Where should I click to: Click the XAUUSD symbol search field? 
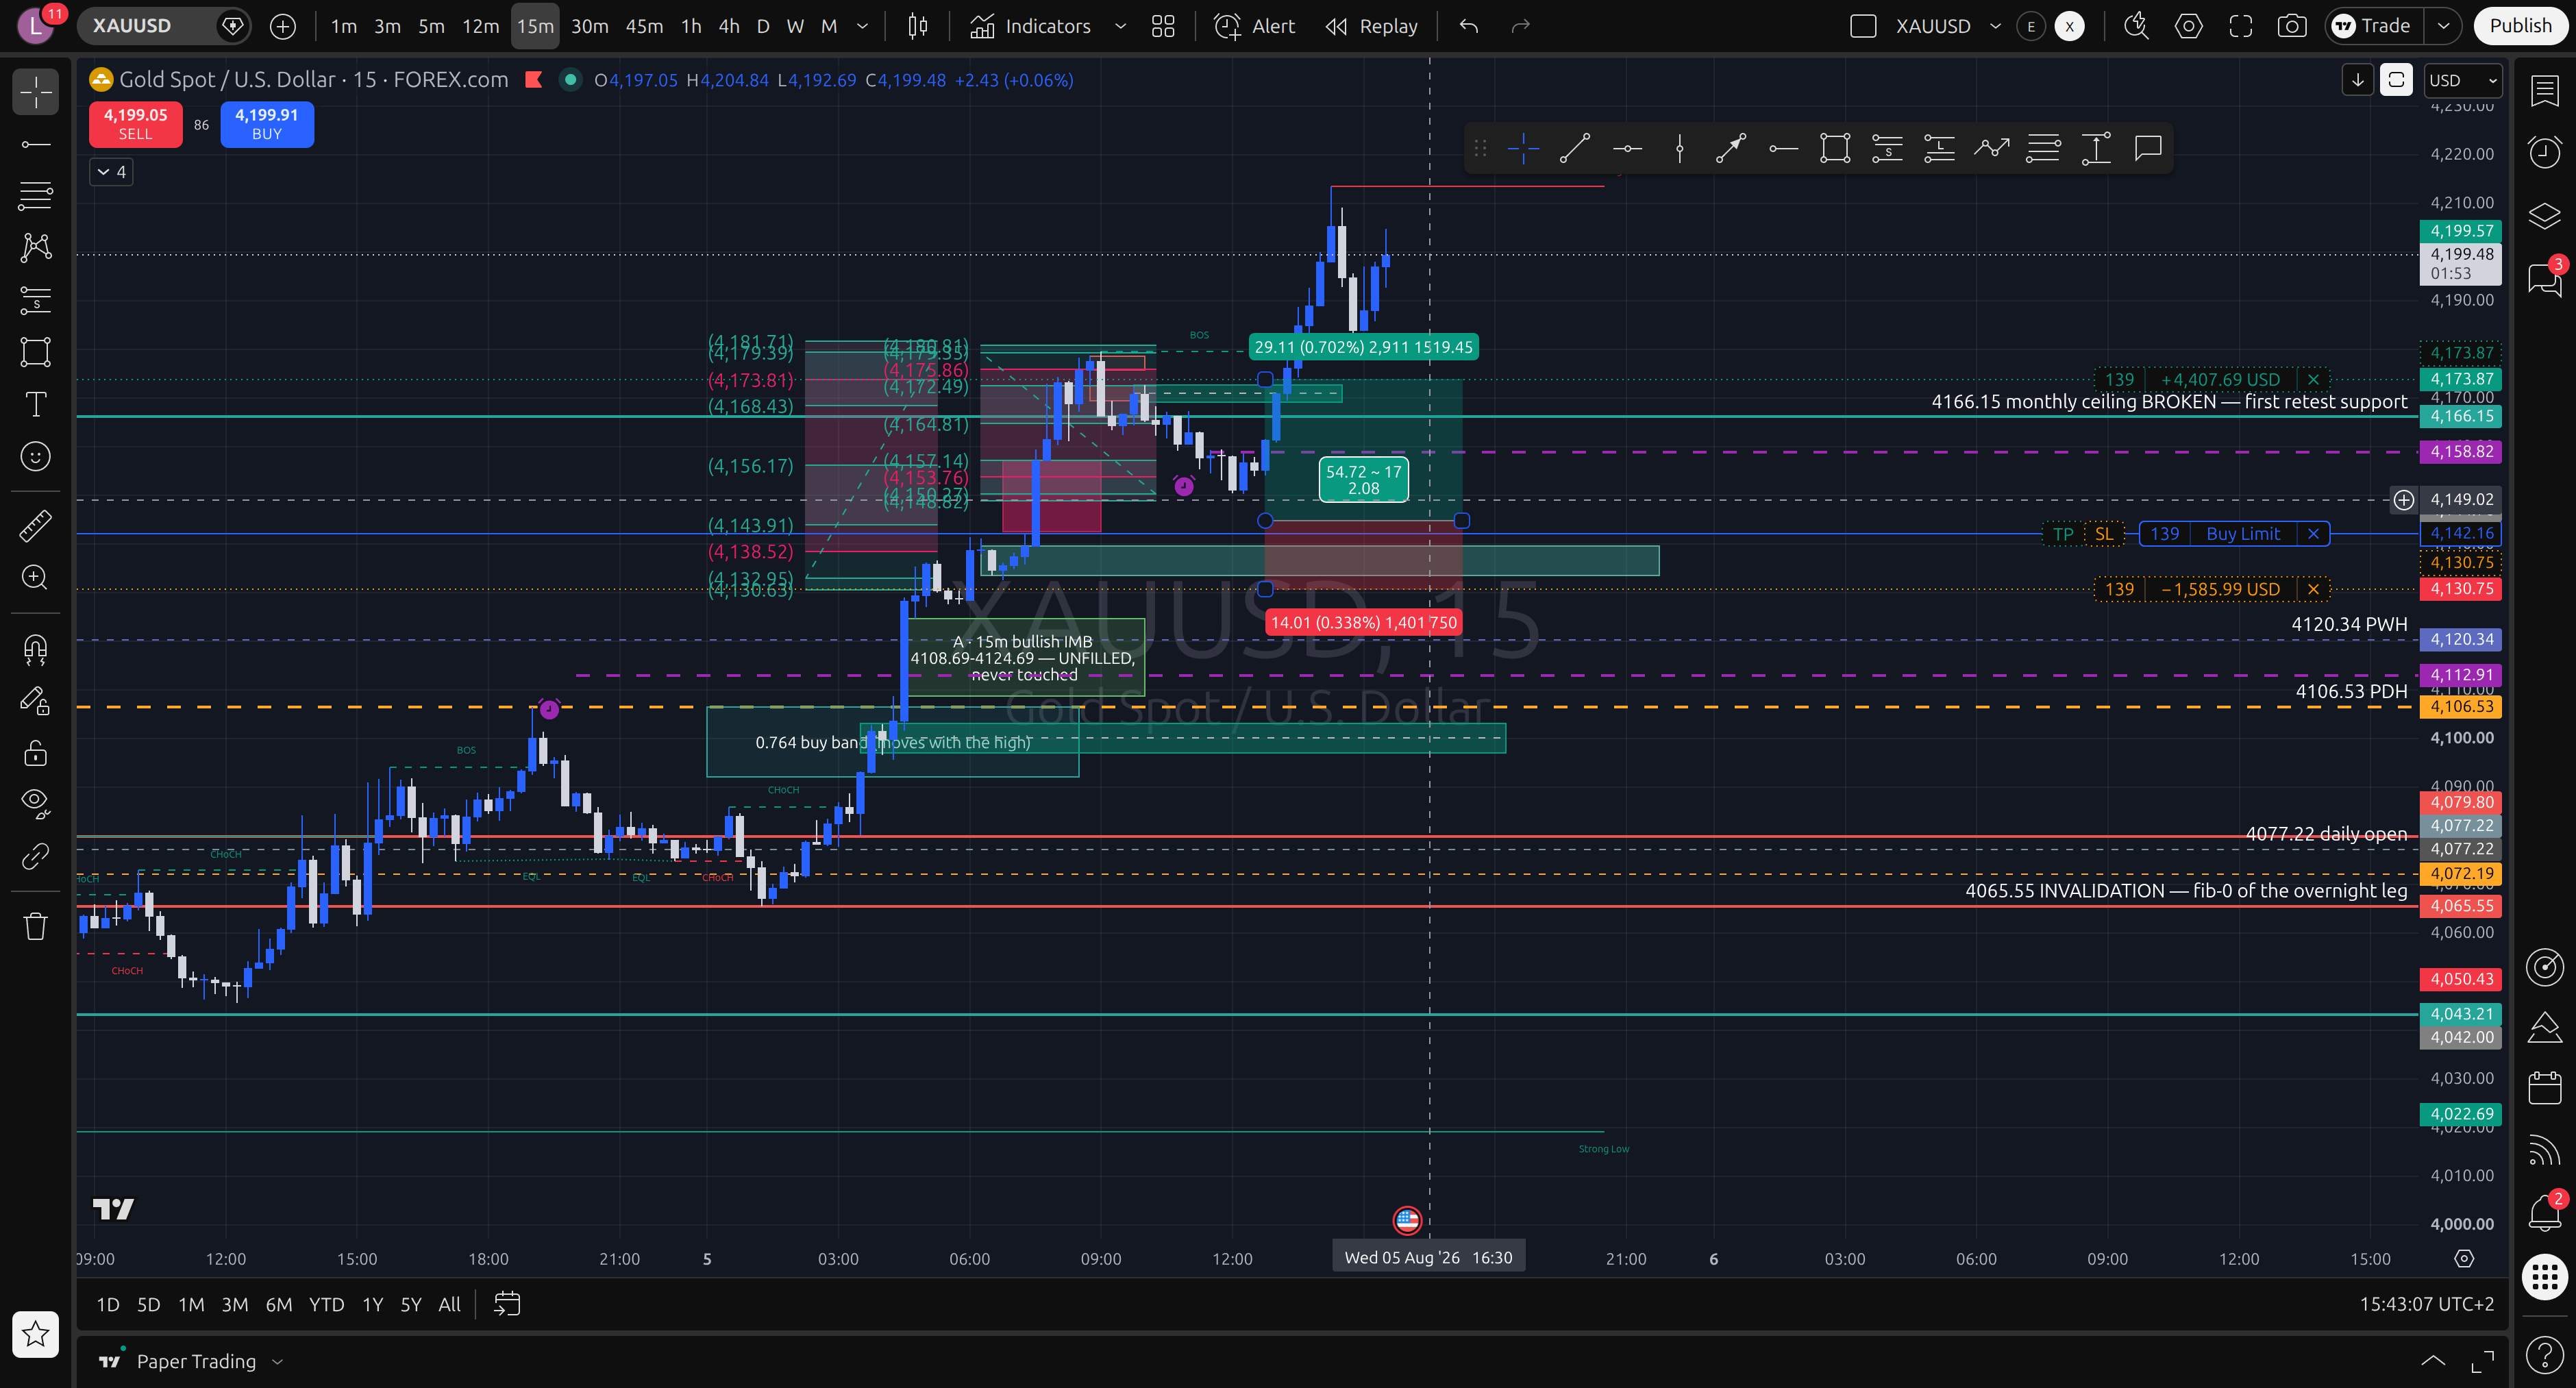147,26
